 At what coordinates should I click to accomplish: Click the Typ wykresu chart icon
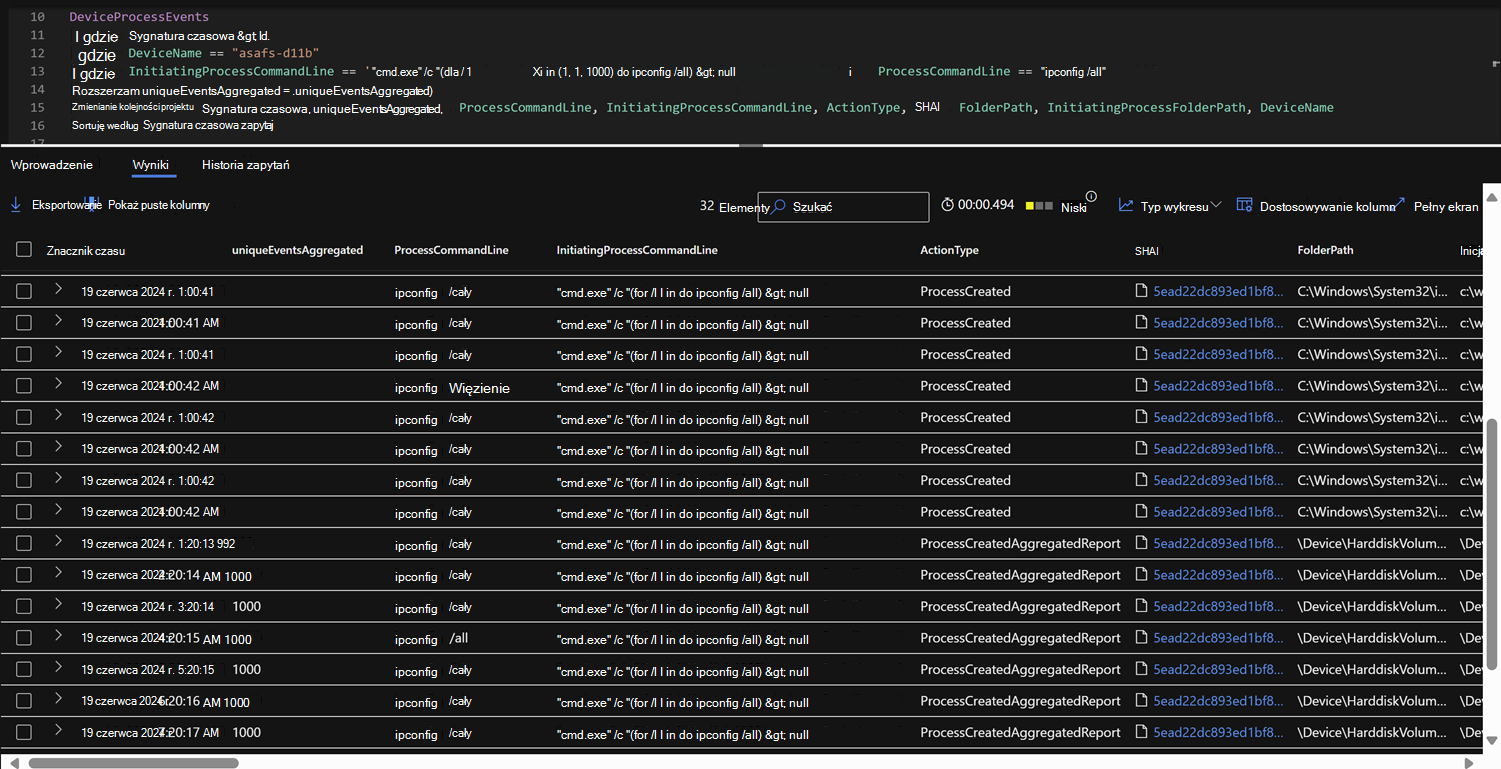pos(1126,205)
